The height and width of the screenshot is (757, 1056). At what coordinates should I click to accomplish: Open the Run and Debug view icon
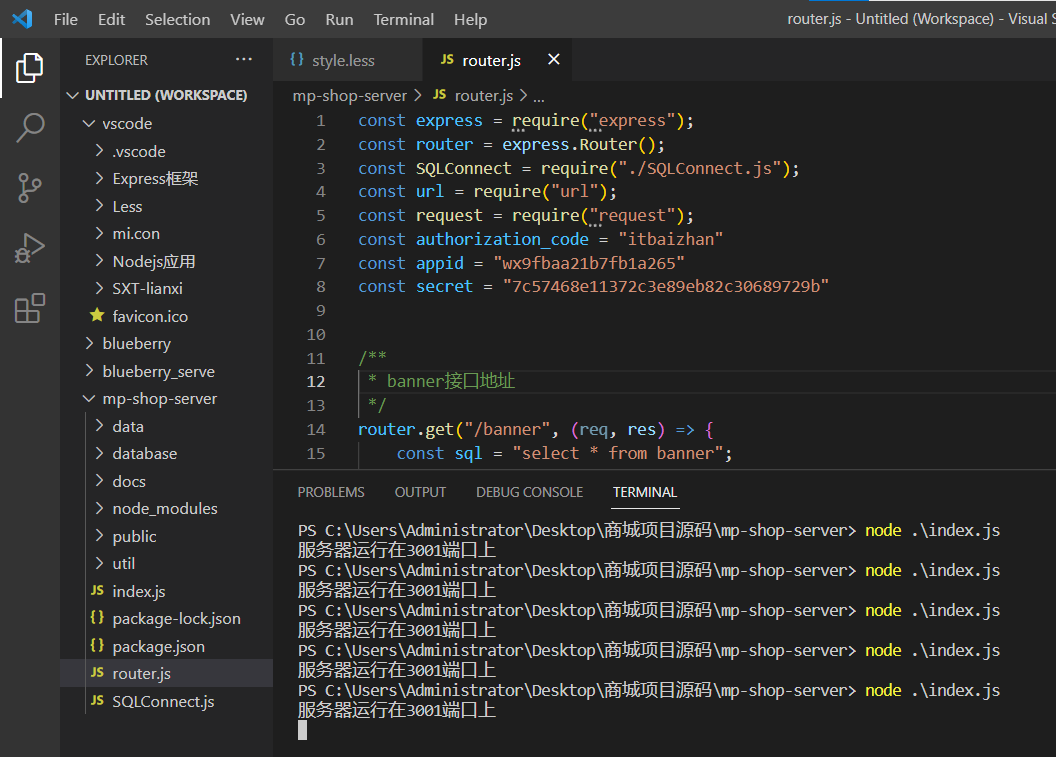pyautogui.click(x=30, y=248)
